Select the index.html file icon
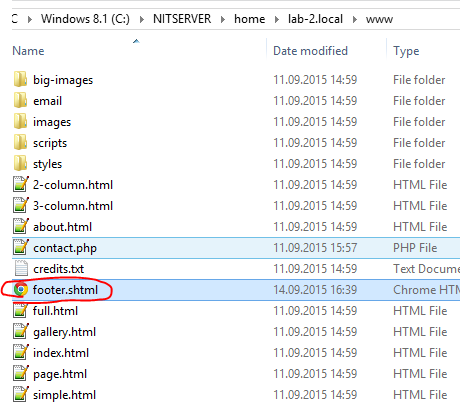 pyautogui.click(x=21, y=353)
